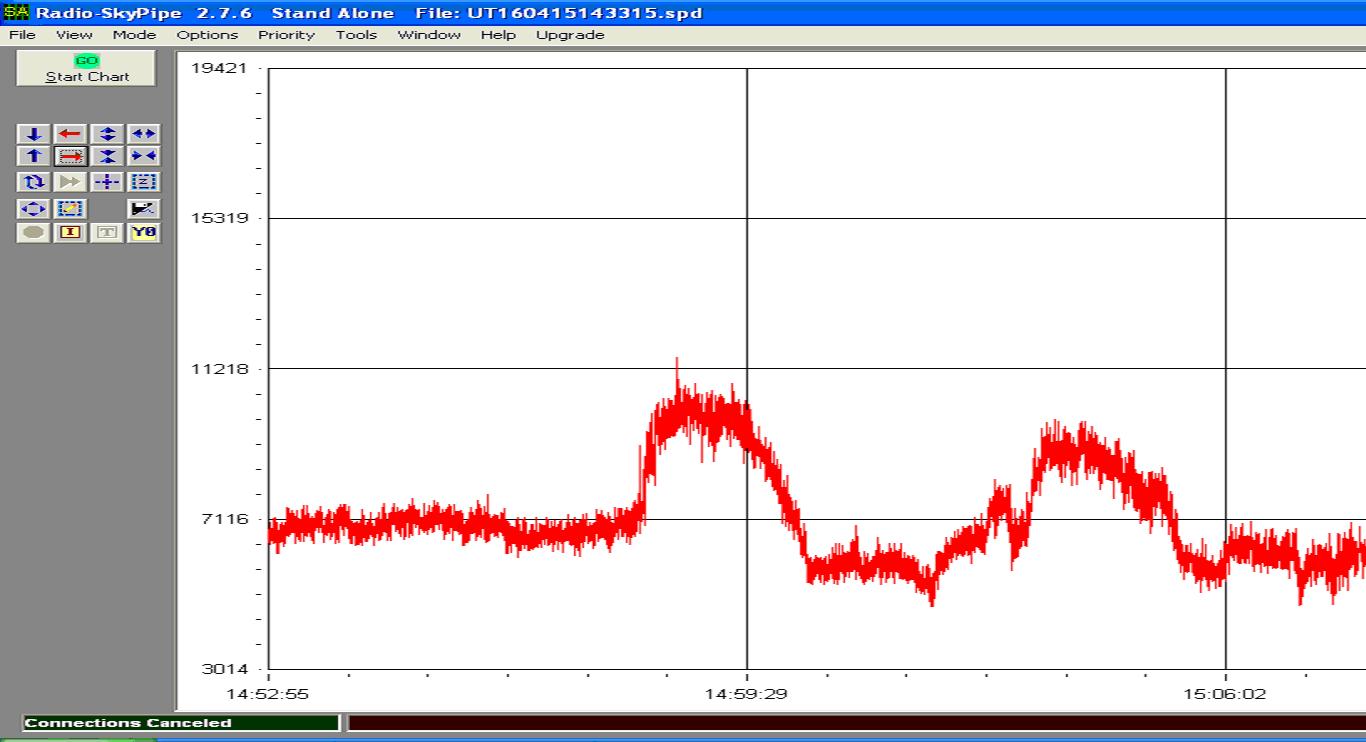Click the red right arrow scroll button
The image size is (1366, 742).
[70, 156]
